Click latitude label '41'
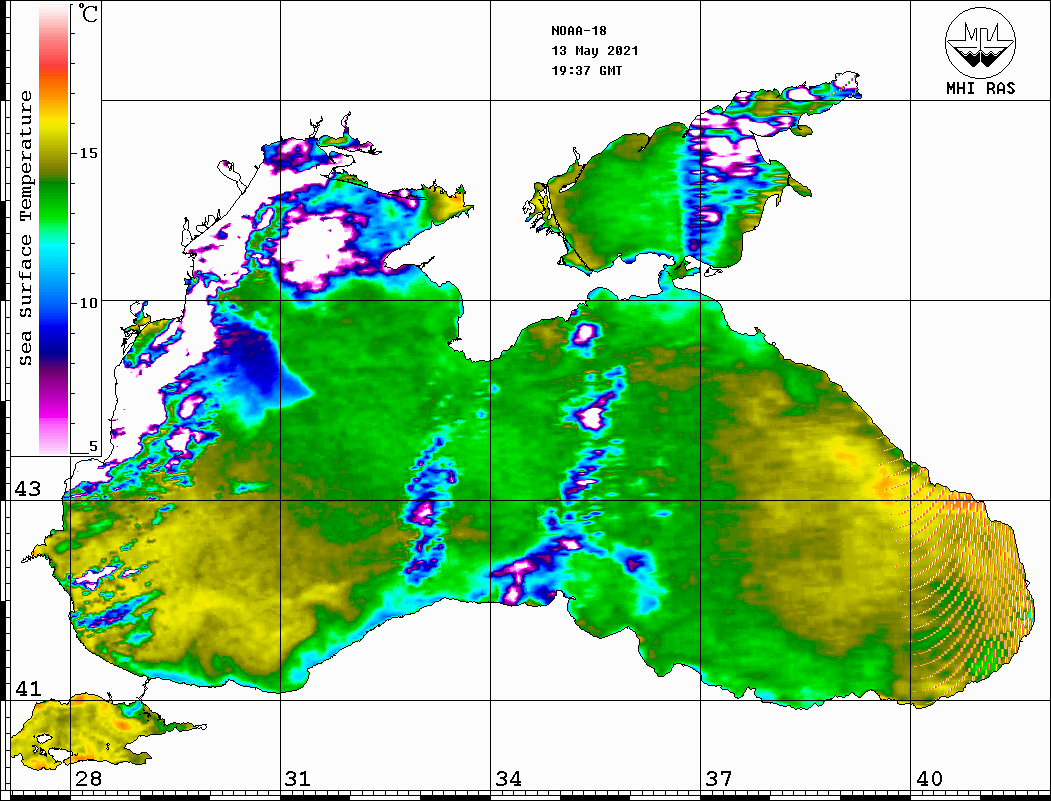Screen dimensions: 1051x801 point(28,688)
